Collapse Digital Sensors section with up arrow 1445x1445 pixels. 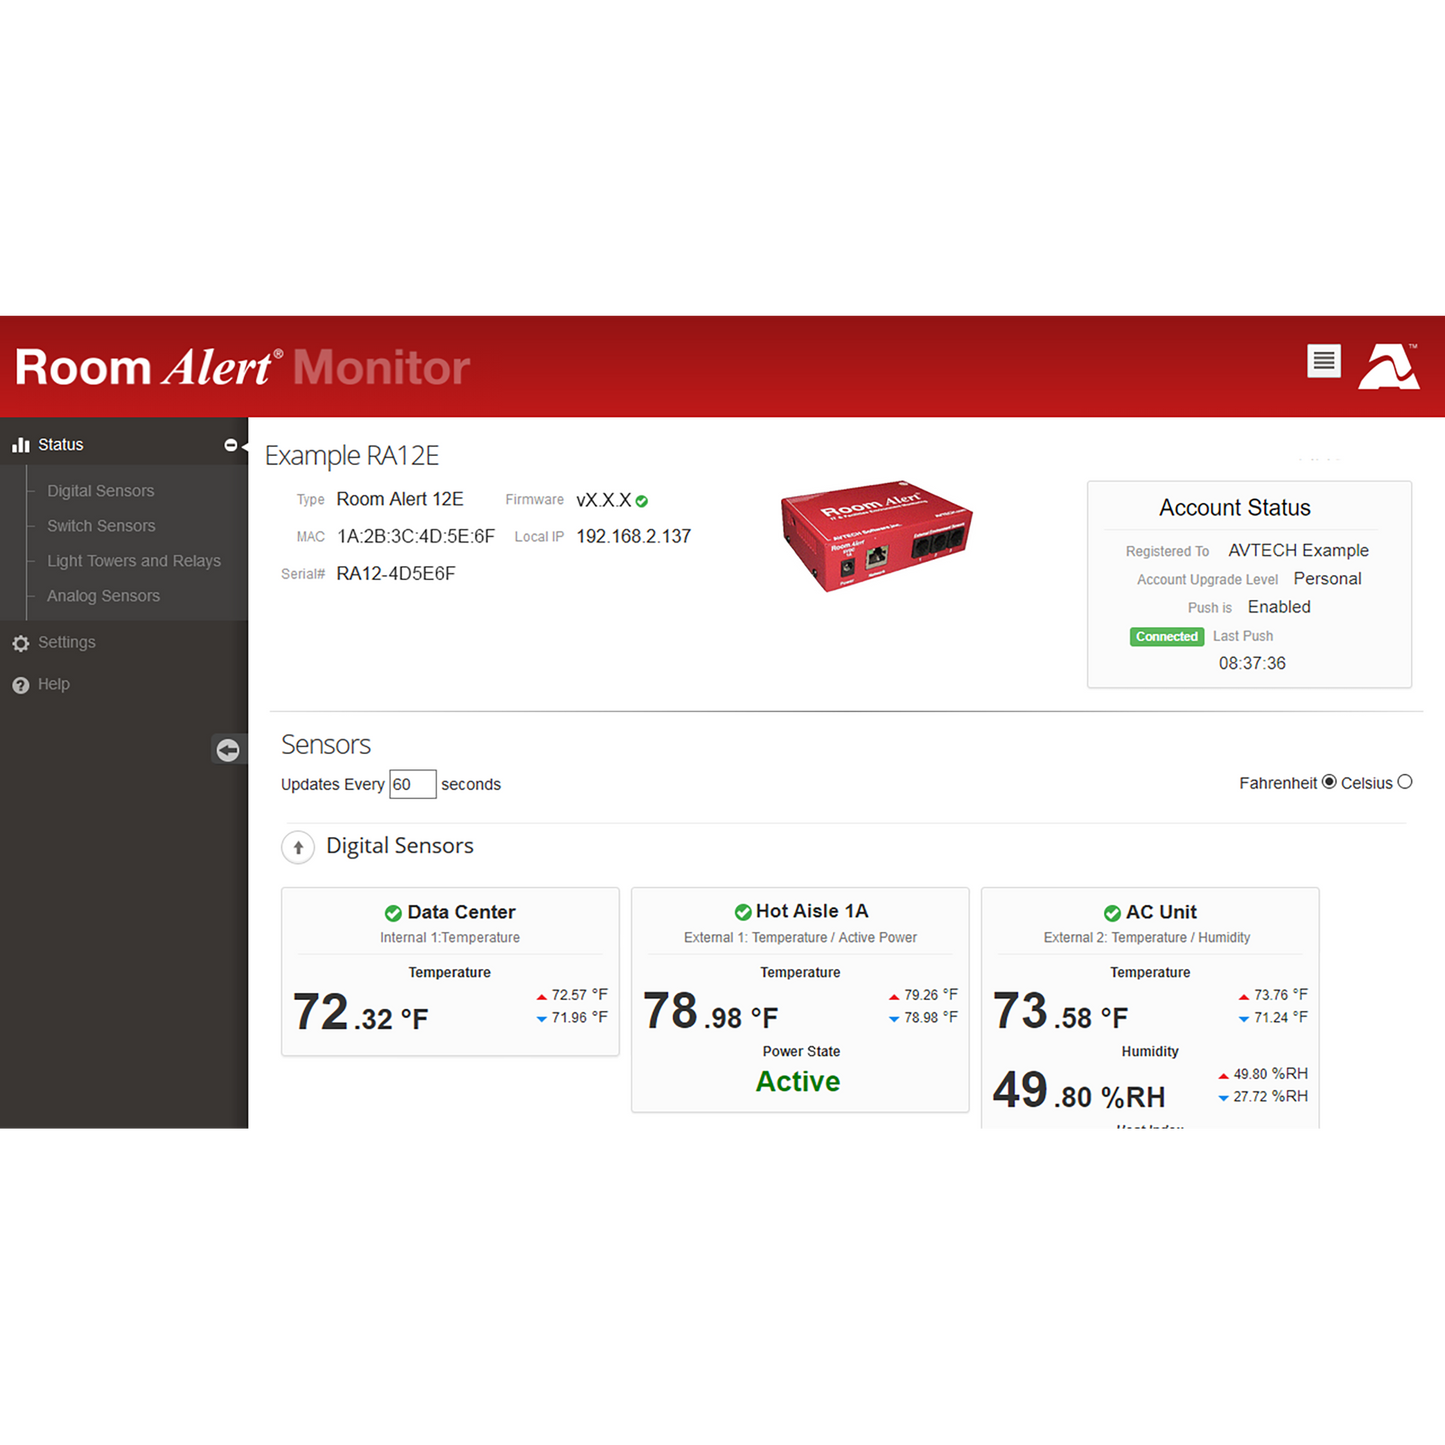(x=298, y=847)
